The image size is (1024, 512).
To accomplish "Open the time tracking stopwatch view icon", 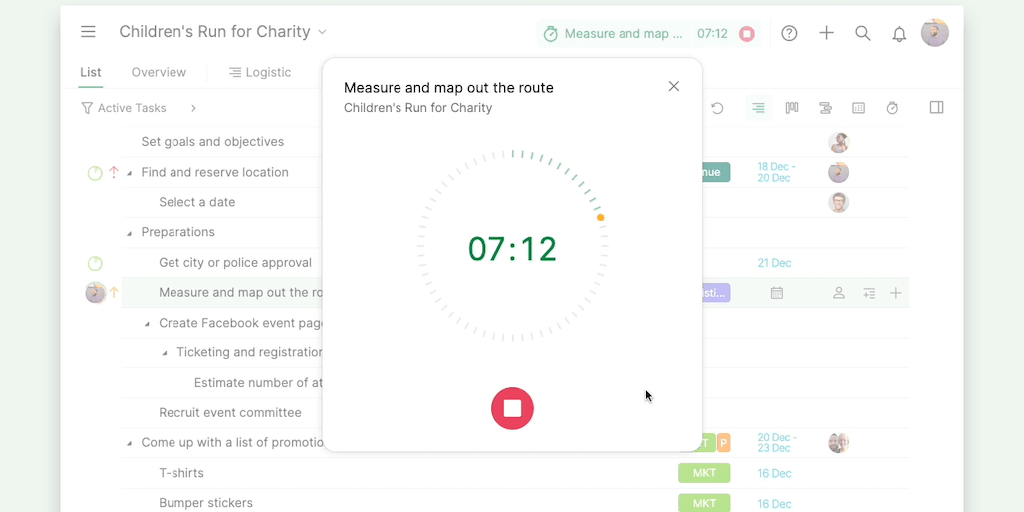I will 892,108.
